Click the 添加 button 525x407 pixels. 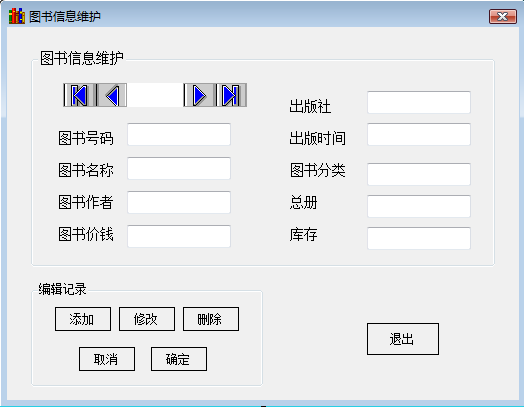tap(83, 319)
